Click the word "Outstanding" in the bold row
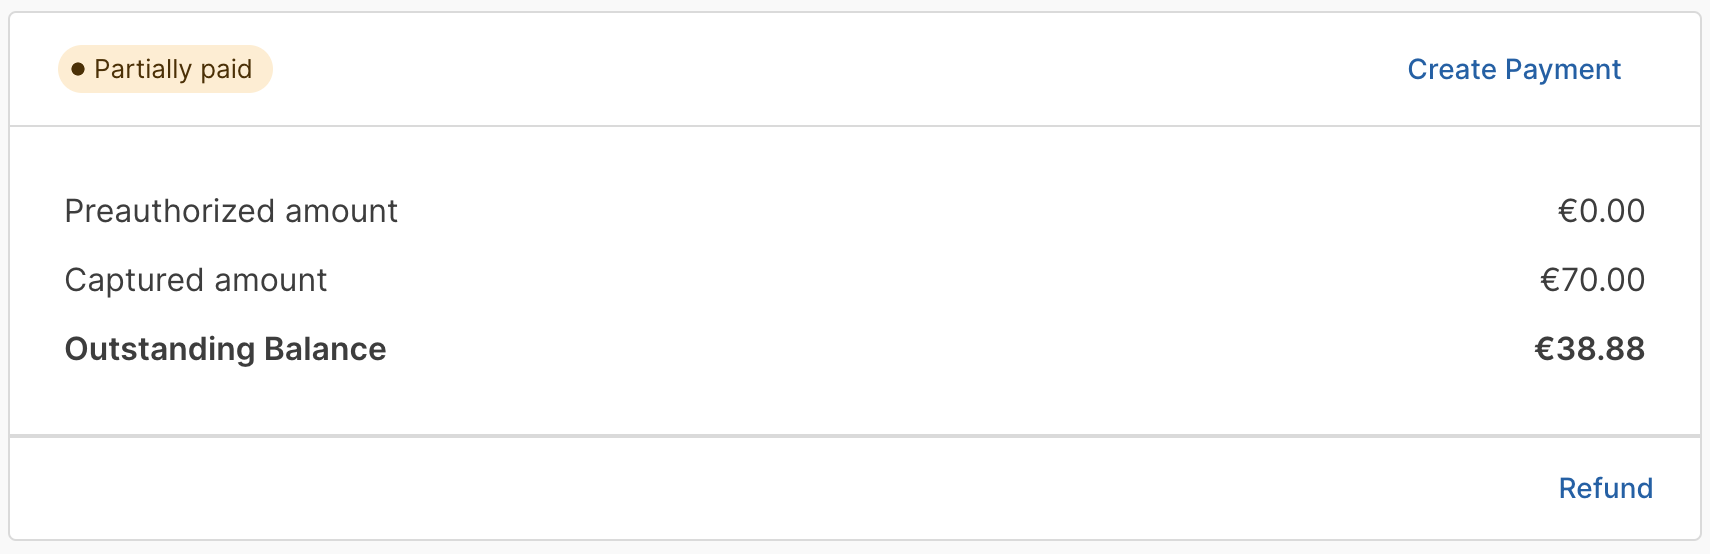1710x554 pixels. coord(160,349)
